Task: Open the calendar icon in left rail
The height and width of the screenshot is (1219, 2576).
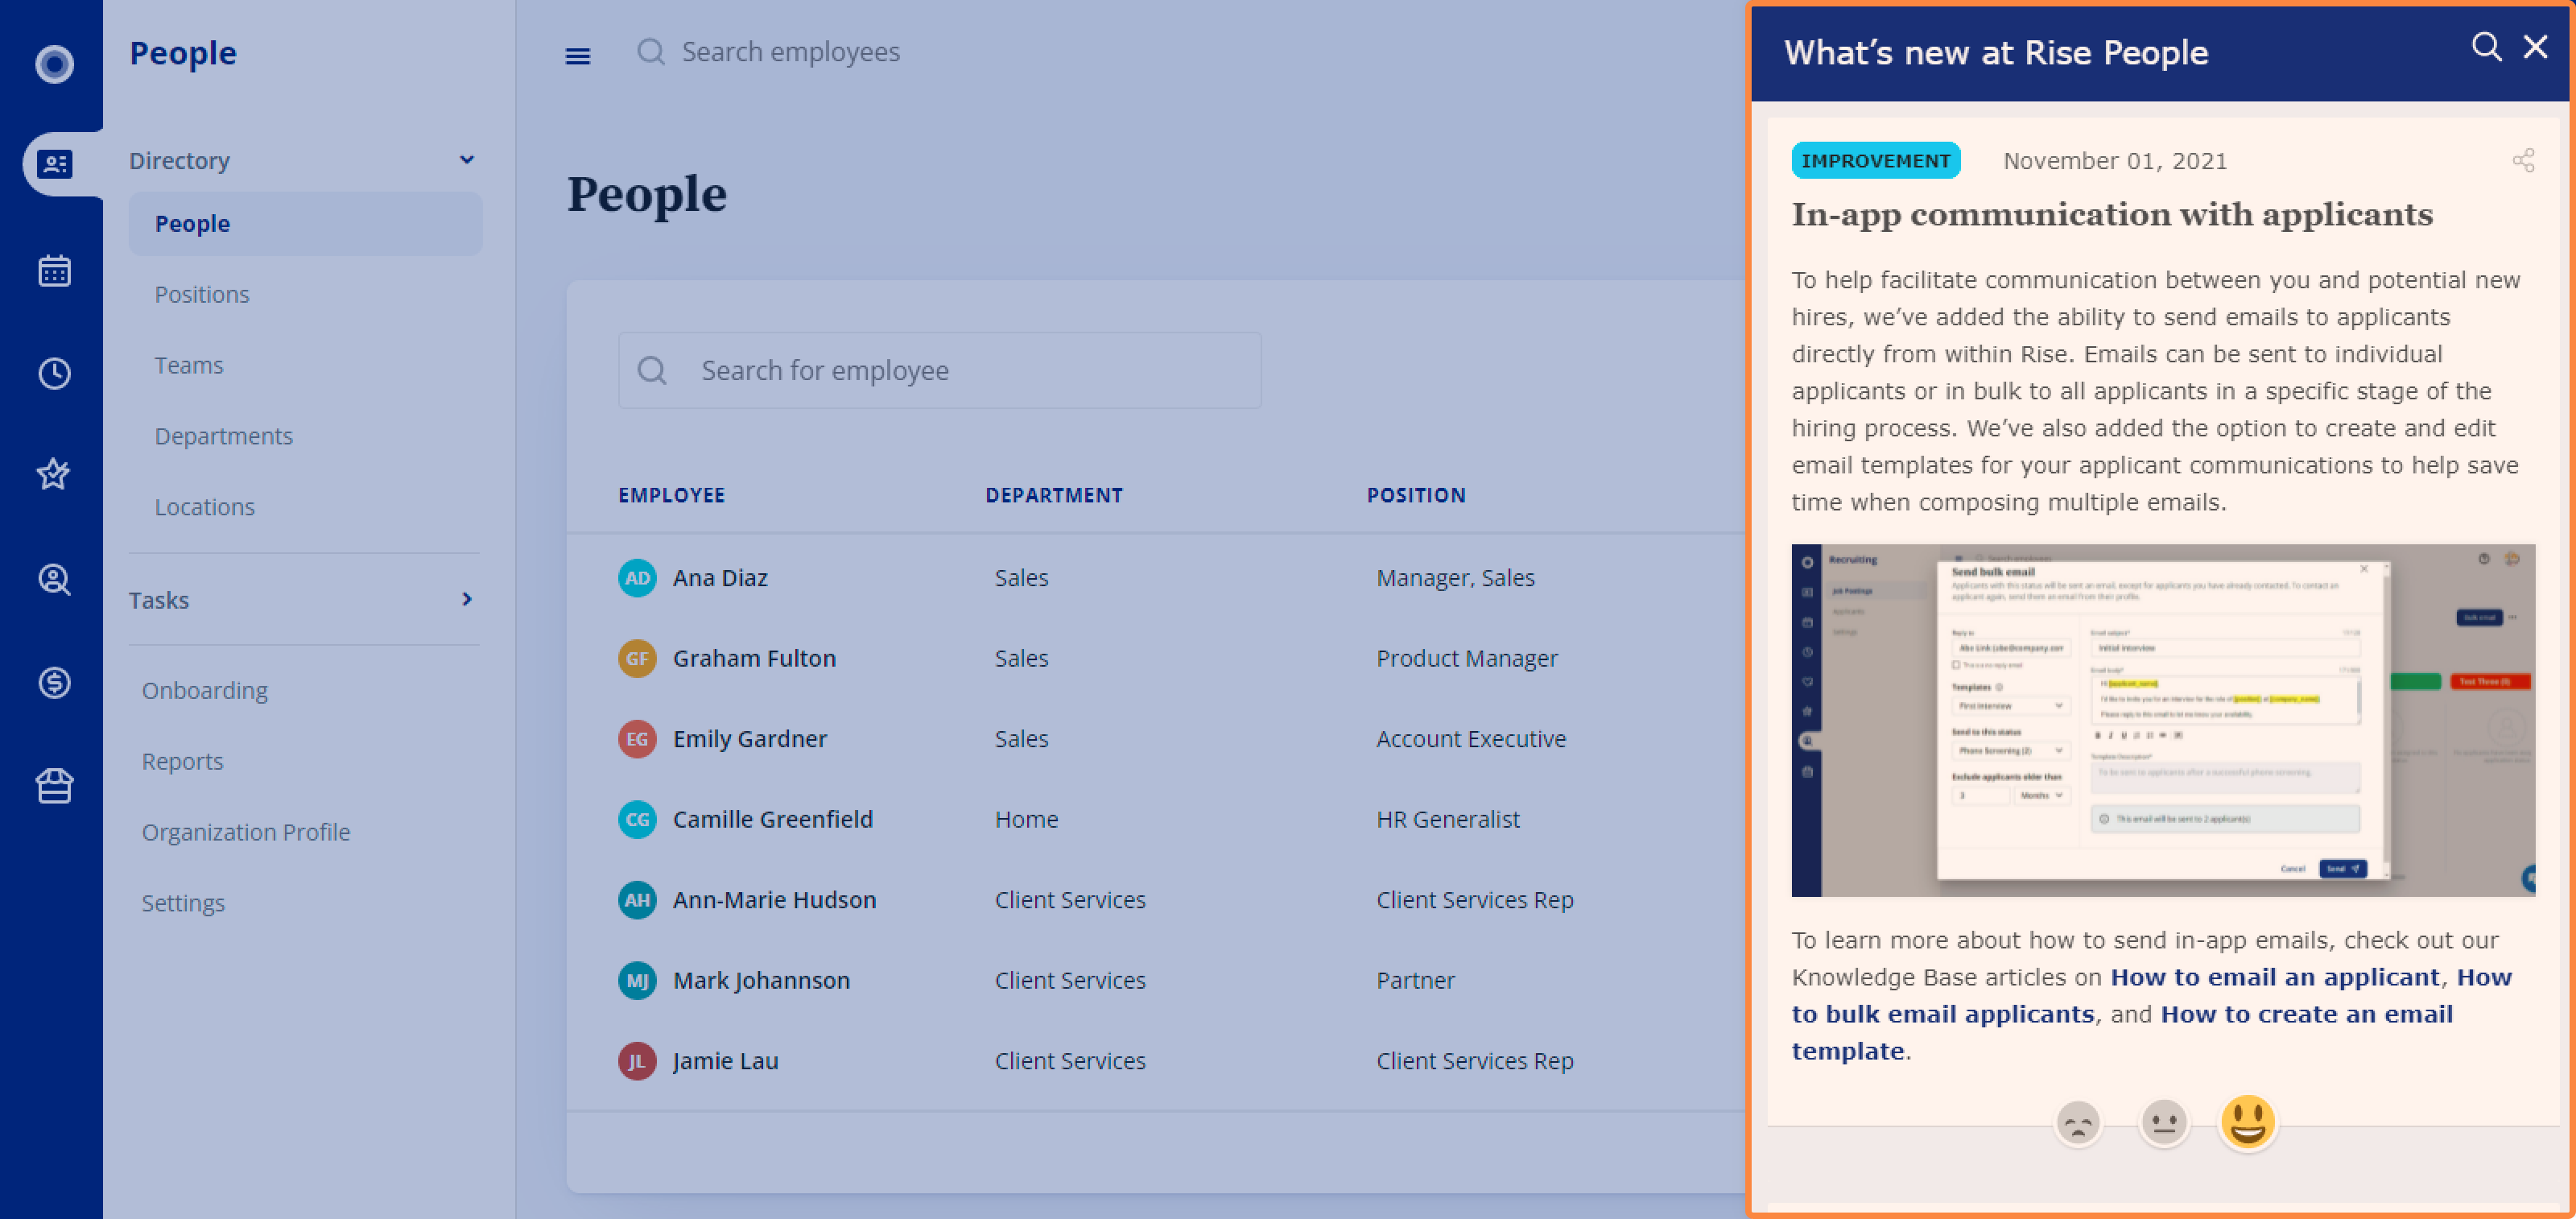Action: (x=54, y=271)
